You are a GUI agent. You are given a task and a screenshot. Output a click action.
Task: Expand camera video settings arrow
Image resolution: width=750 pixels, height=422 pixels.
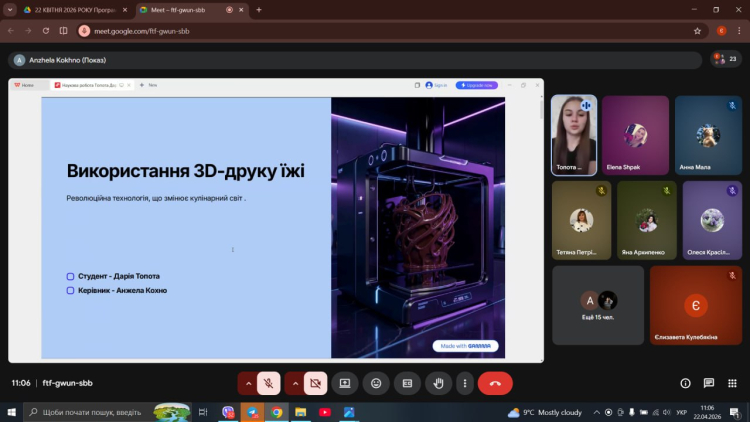[295, 383]
